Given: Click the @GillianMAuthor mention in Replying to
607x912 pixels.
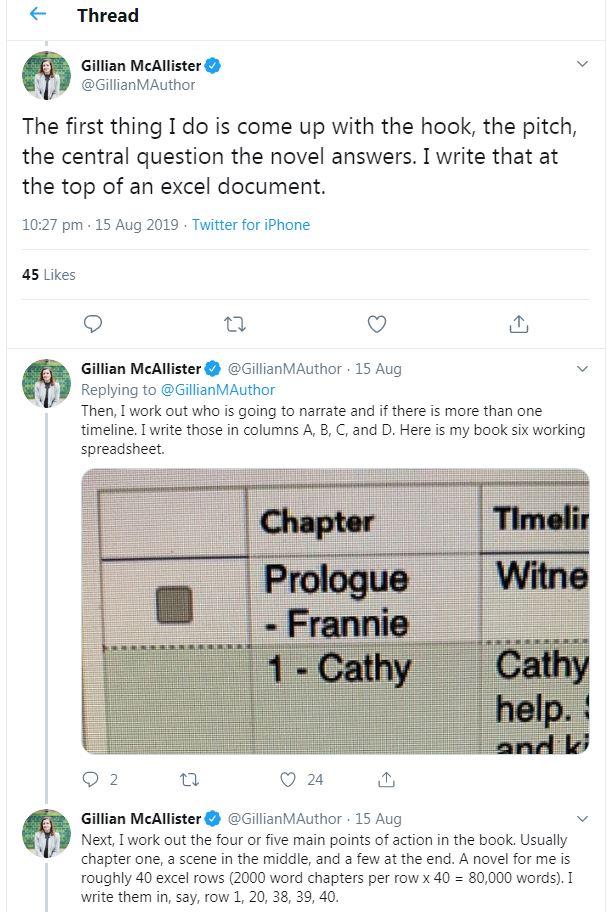Looking at the screenshot, I should [217, 390].
